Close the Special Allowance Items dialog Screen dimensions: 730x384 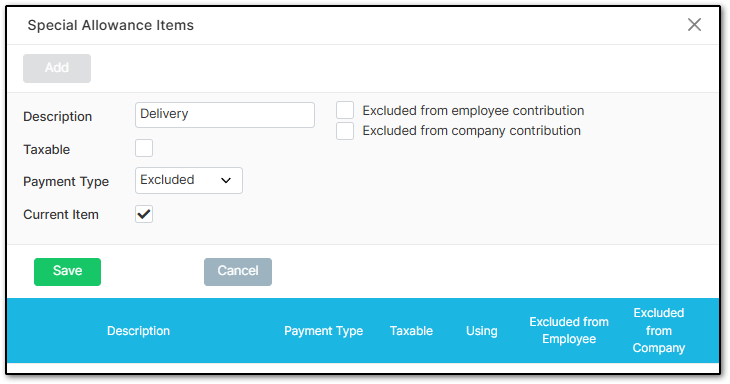click(x=694, y=25)
